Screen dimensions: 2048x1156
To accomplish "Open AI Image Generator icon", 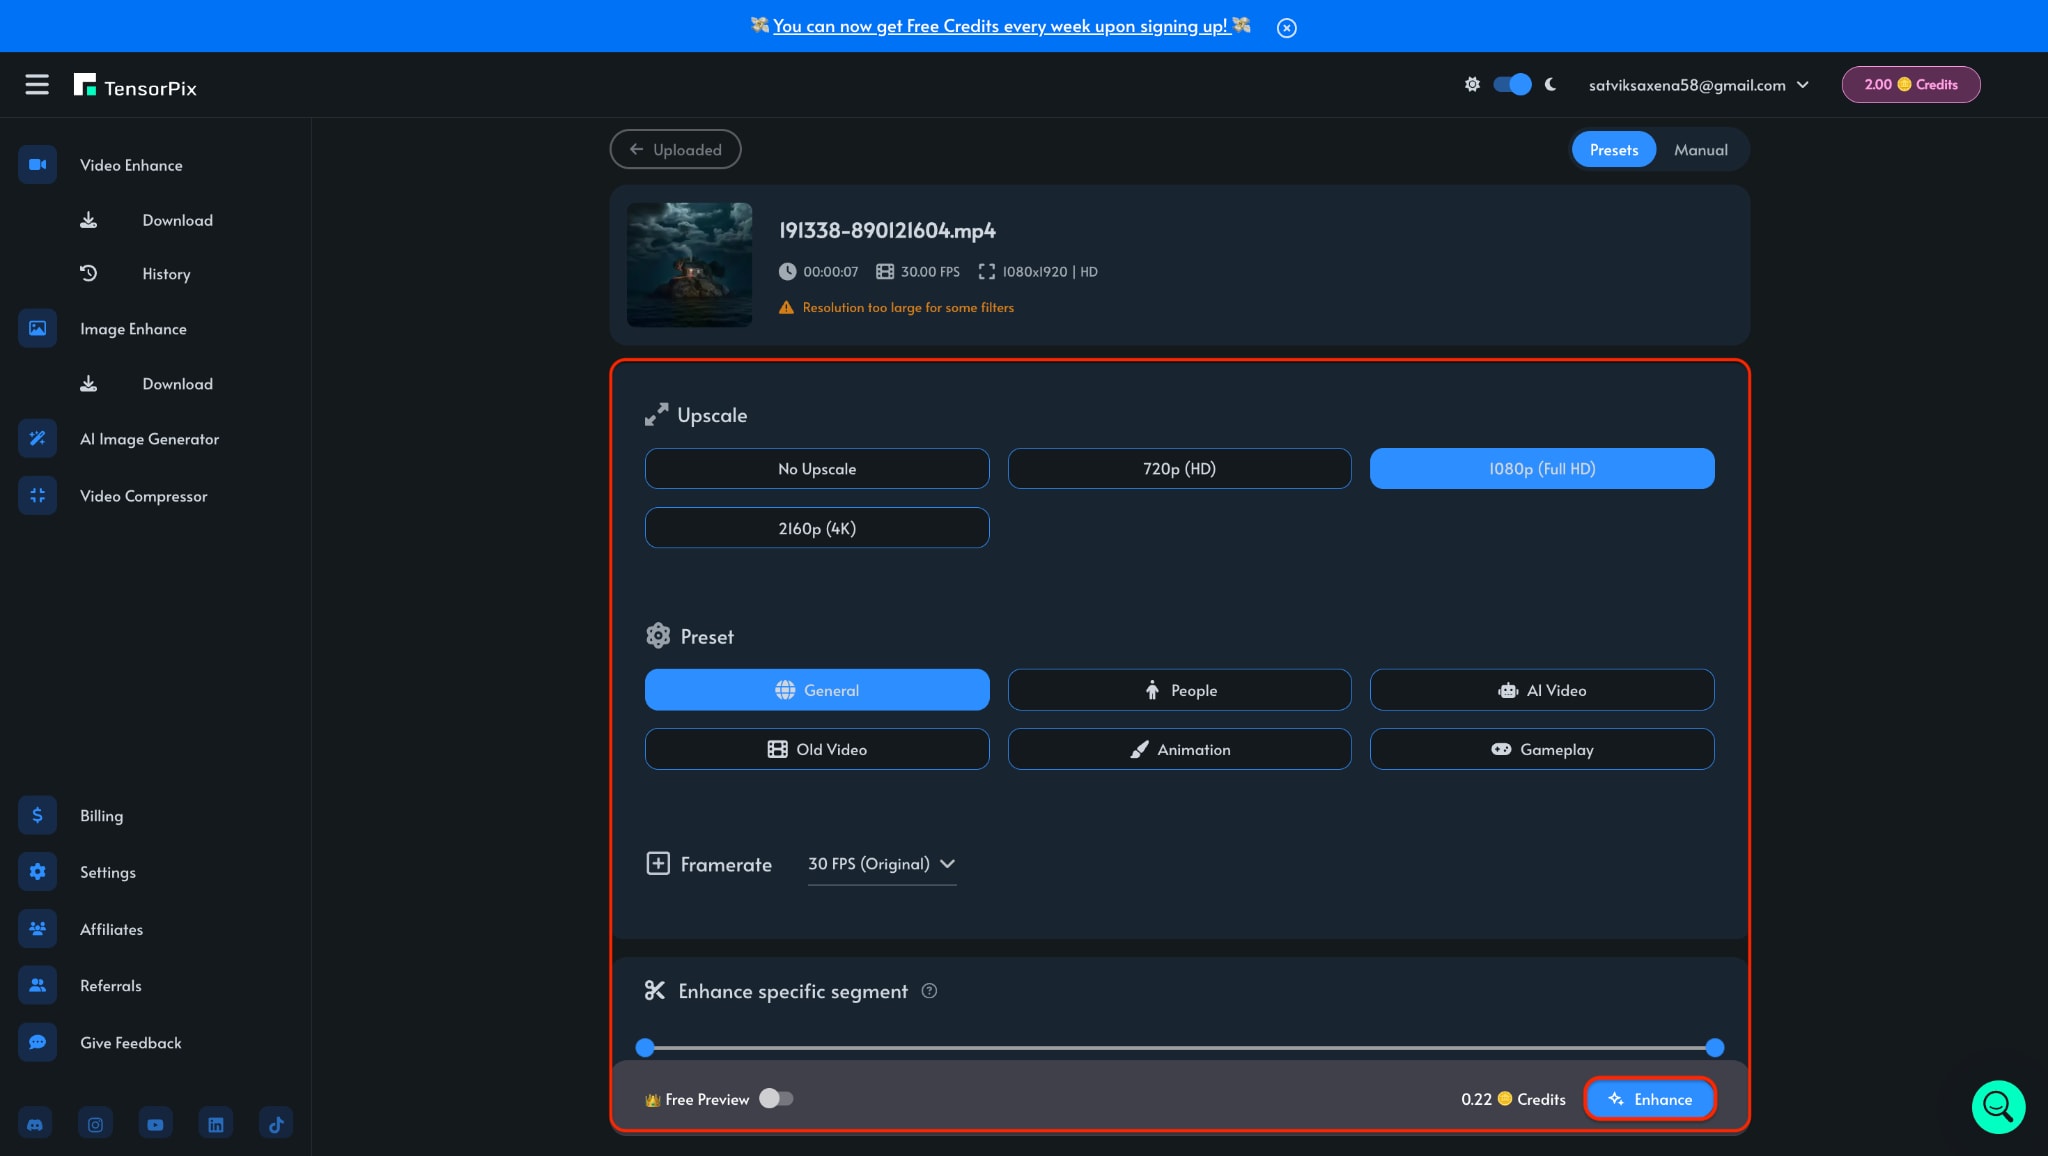I will tap(37, 439).
